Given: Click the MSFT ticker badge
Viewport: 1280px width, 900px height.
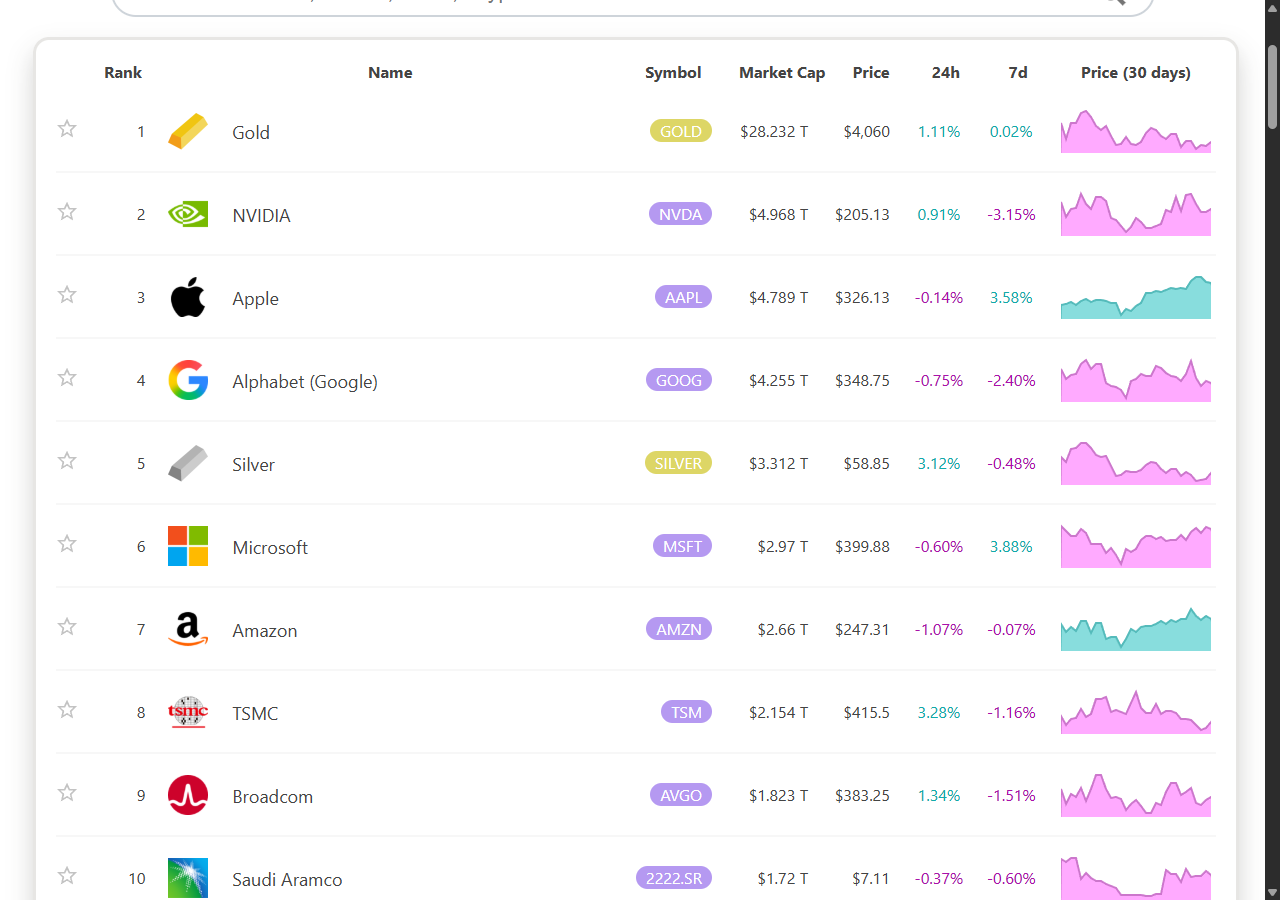Looking at the screenshot, I should (682, 546).
